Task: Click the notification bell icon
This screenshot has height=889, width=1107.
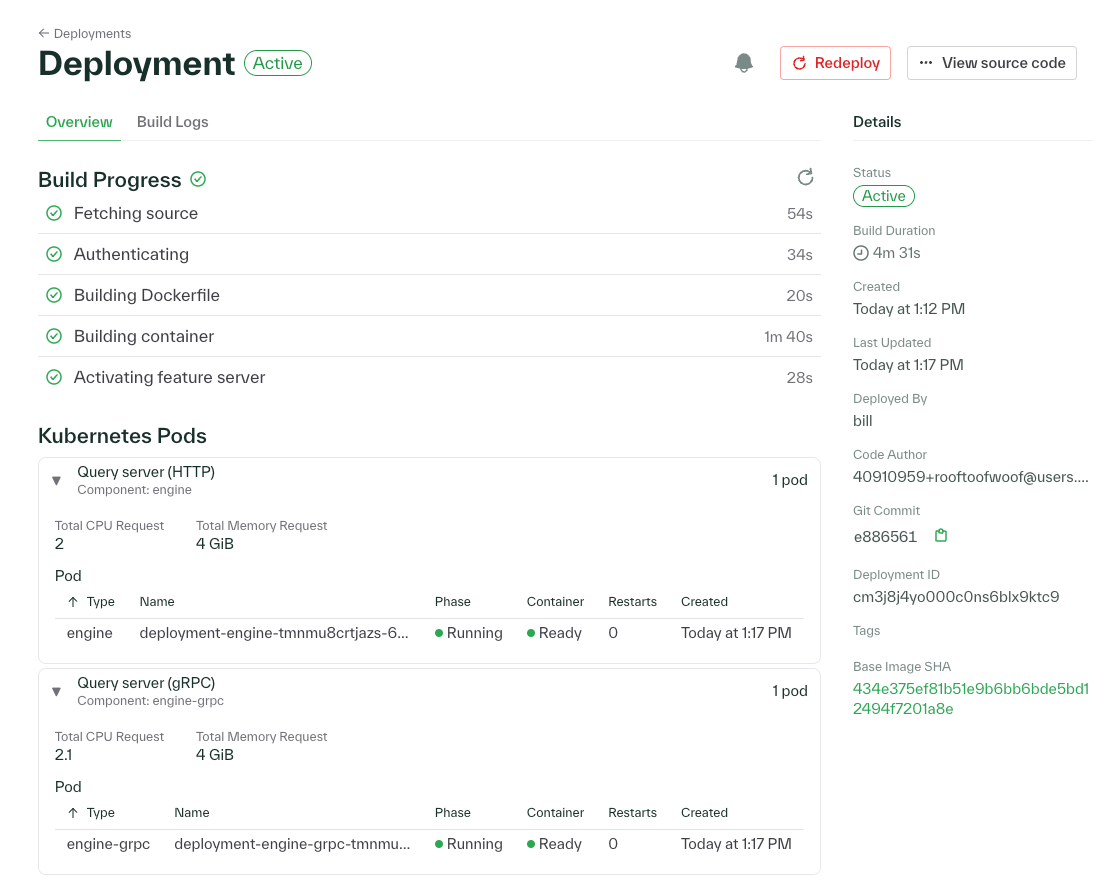Action: pos(744,62)
